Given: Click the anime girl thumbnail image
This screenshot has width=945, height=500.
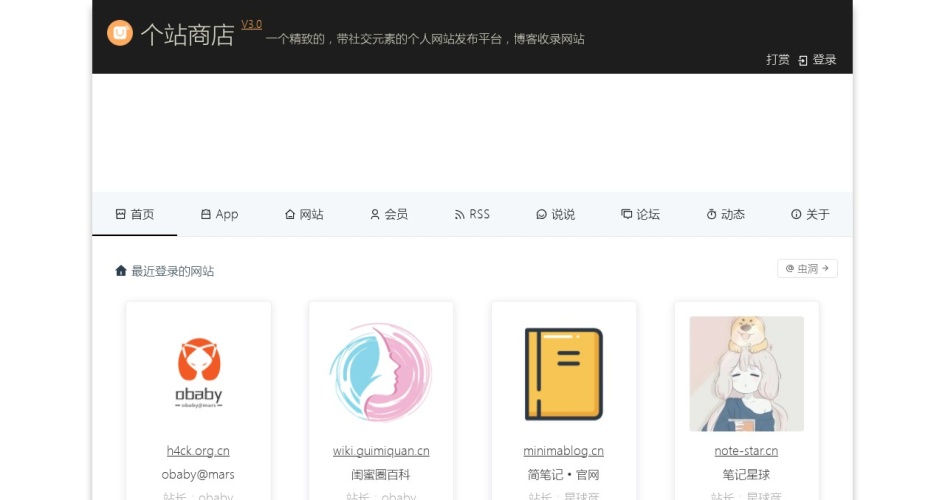Looking at the screenshot, I should (746, 374).
